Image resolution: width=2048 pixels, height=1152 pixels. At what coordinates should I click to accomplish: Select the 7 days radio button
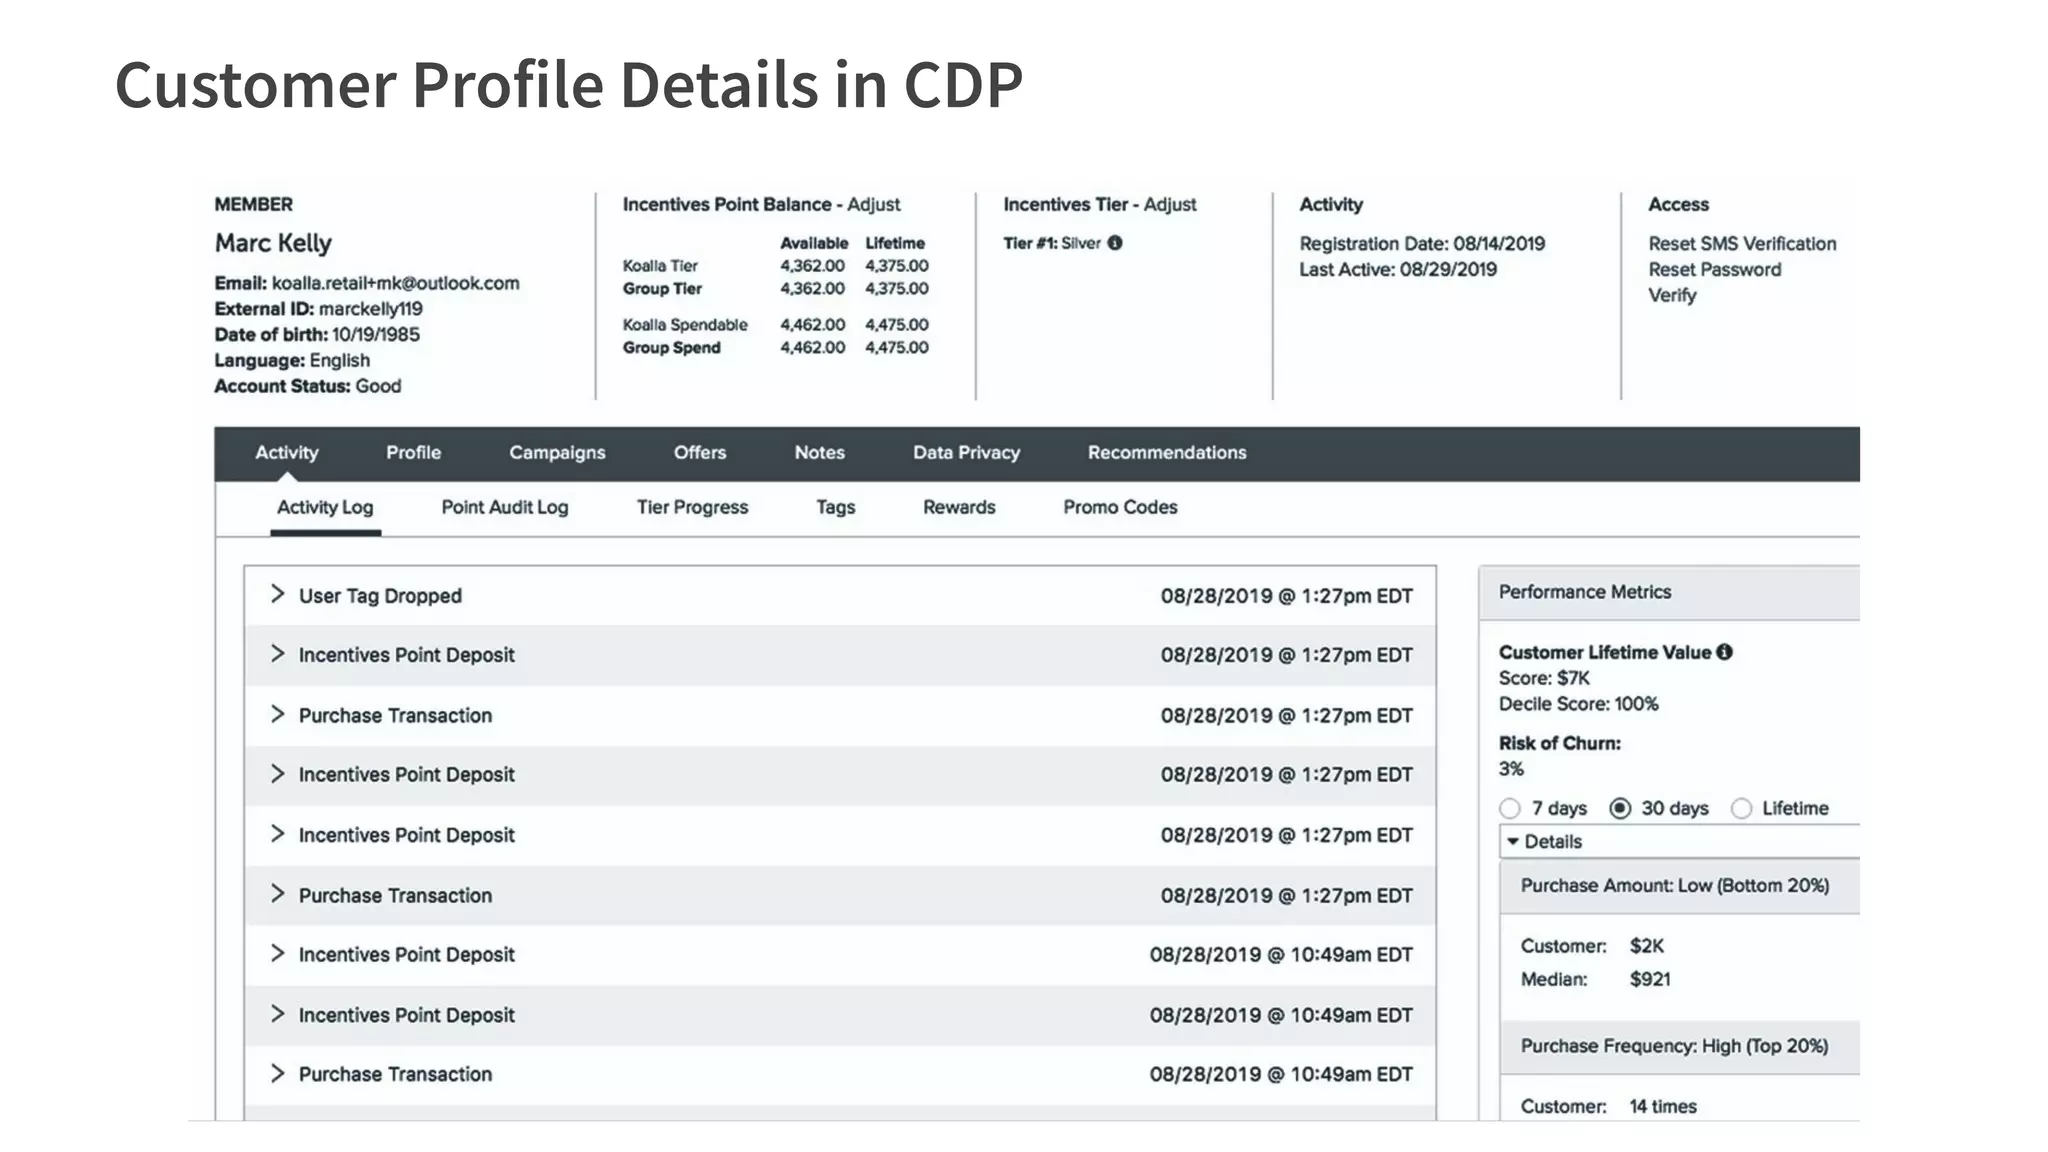(x=1510, y=808)
